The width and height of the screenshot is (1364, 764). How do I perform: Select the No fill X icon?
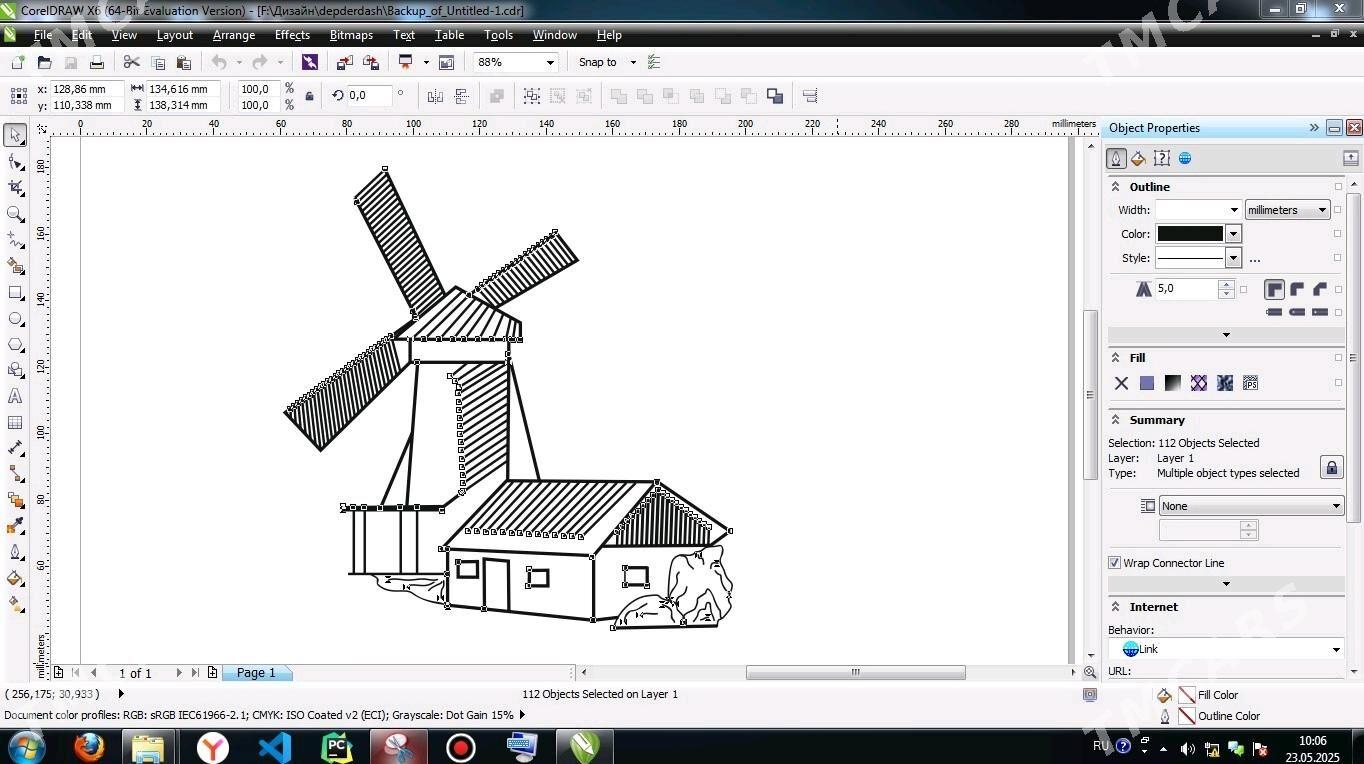point(1121,383)
